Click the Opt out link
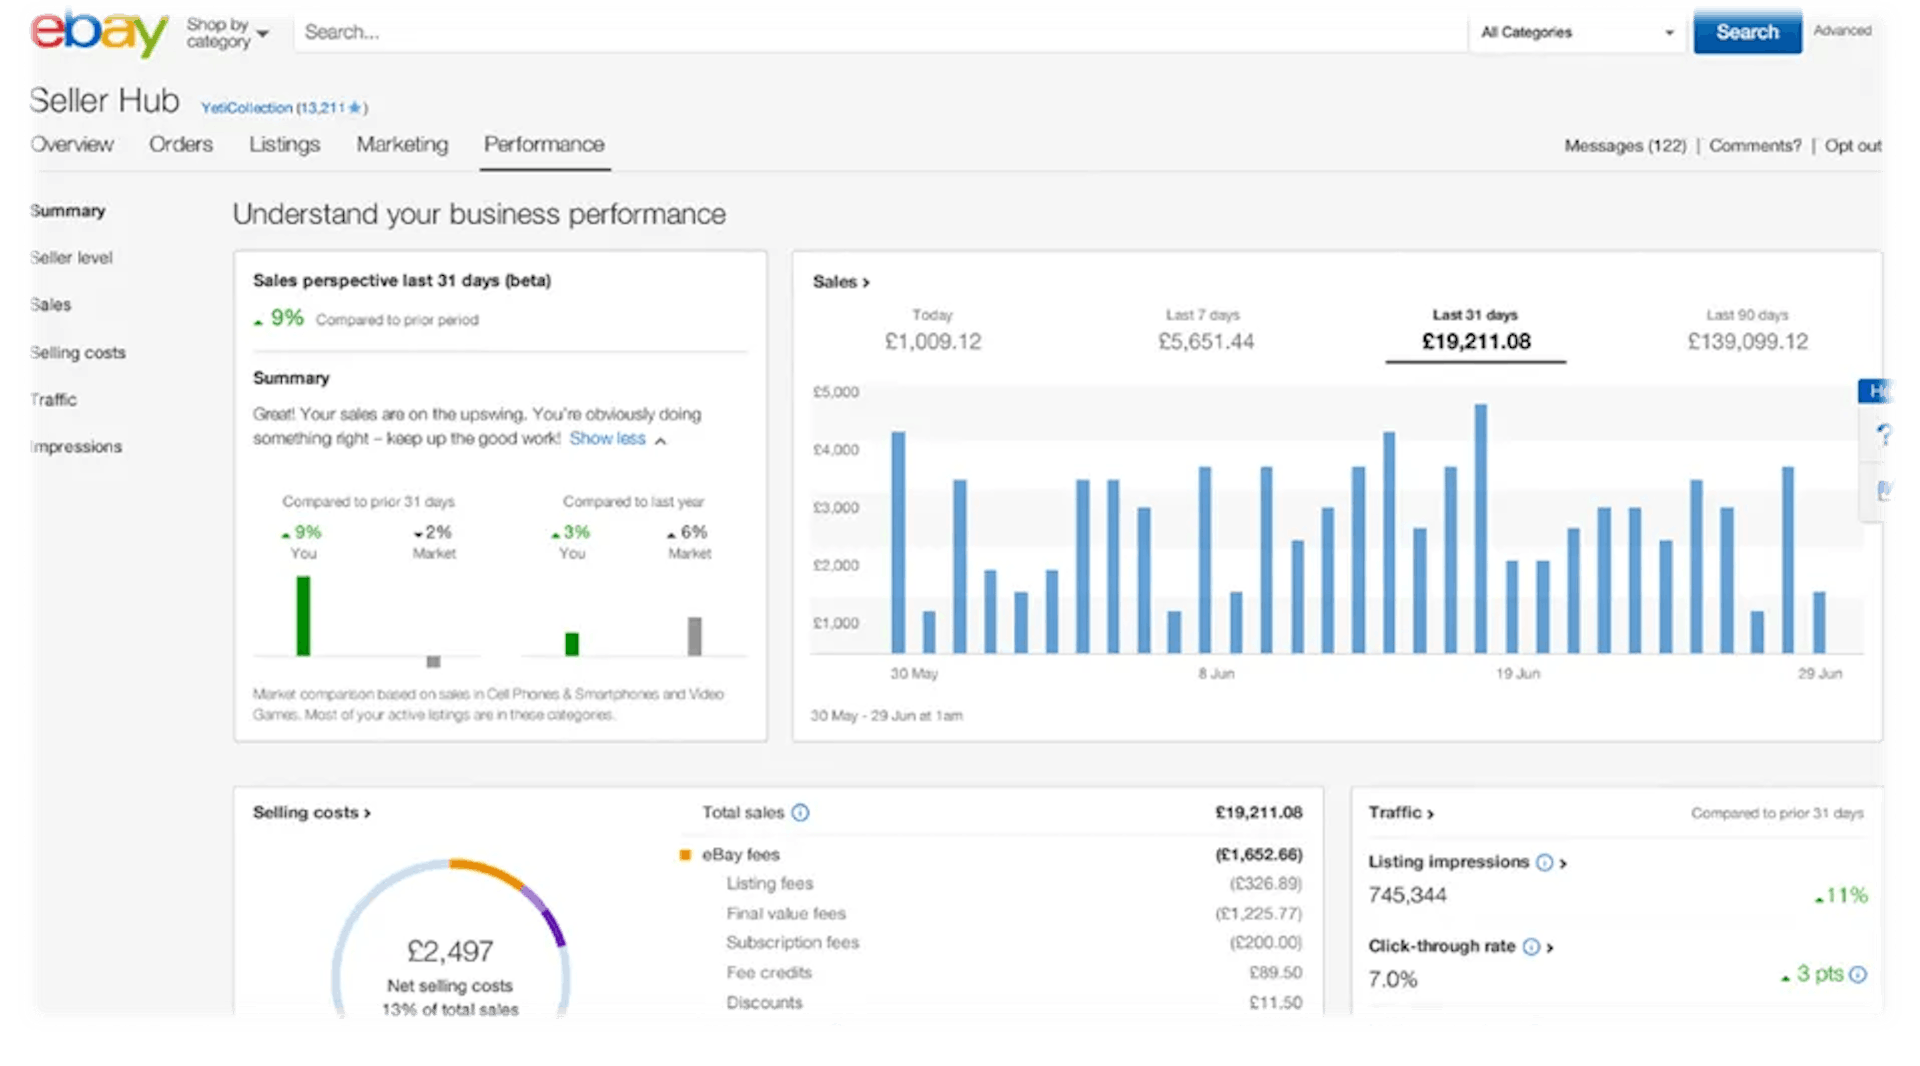This screenshot has width=1920, height=1066. pos(1853,146)
